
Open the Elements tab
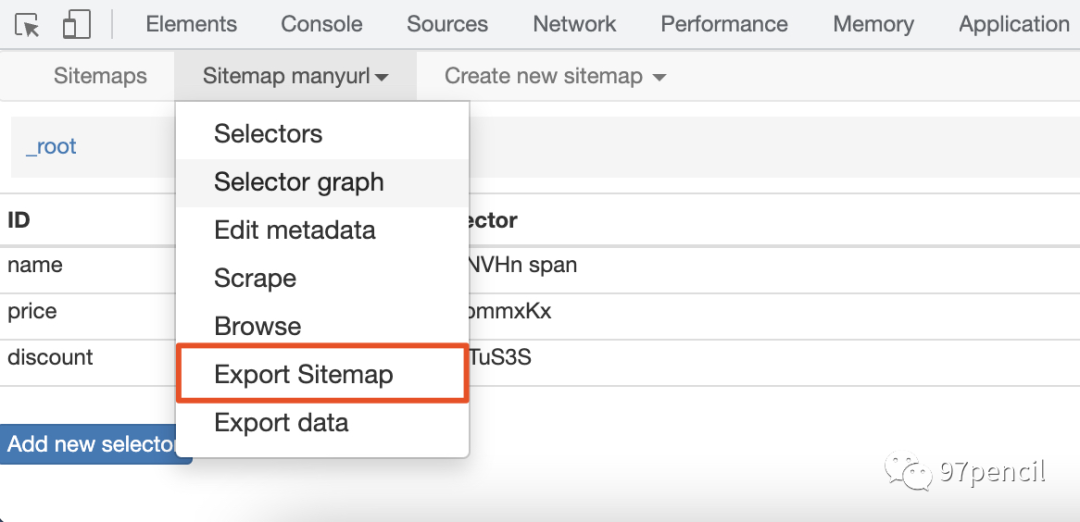click(x=191, y=24)
